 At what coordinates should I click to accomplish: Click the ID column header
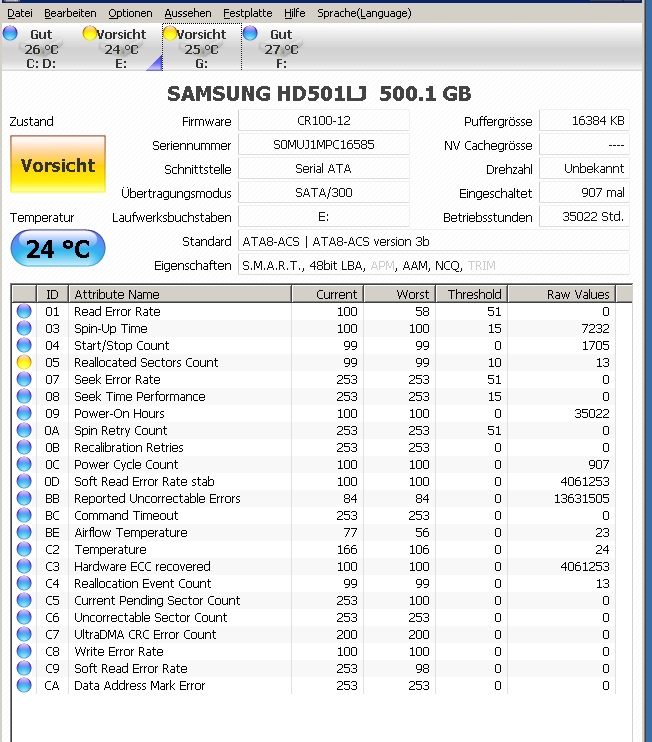pyautogui.click(x=52, y=294)
